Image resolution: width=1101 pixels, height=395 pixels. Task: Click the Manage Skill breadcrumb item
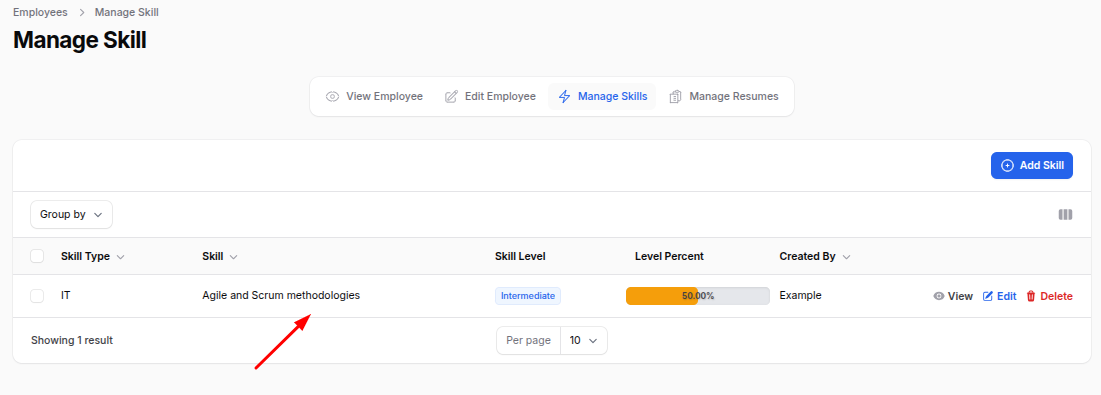tap(126, 12)
